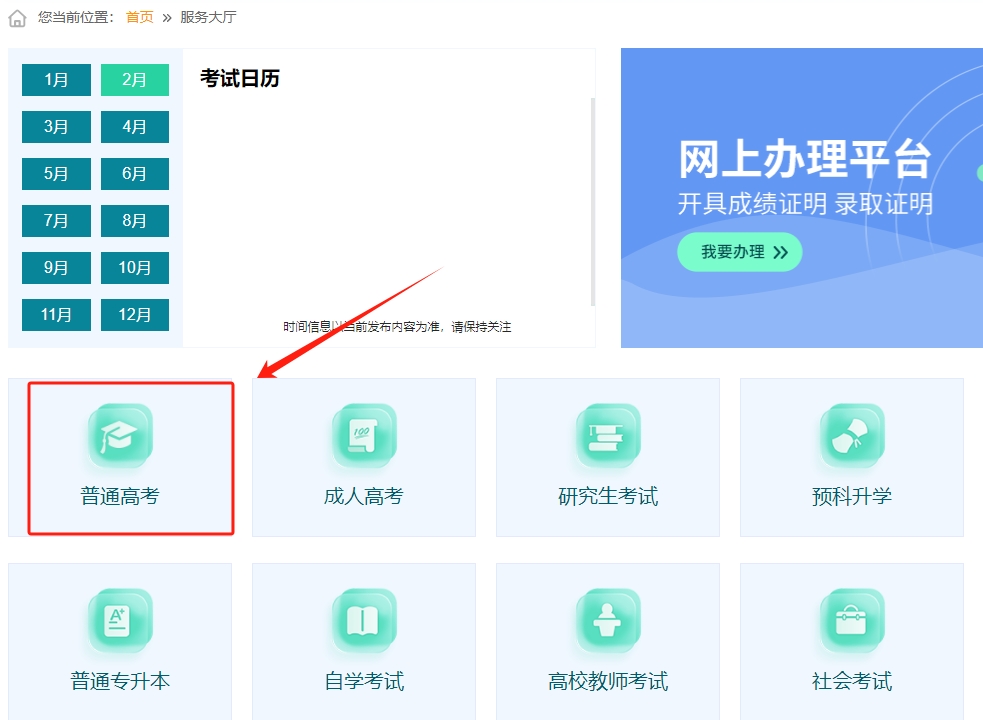Open the 普通高考 text label
Image resolution: width=983 pixels, height=720 pixels.
pyautogui.click(x=120, y=496)
